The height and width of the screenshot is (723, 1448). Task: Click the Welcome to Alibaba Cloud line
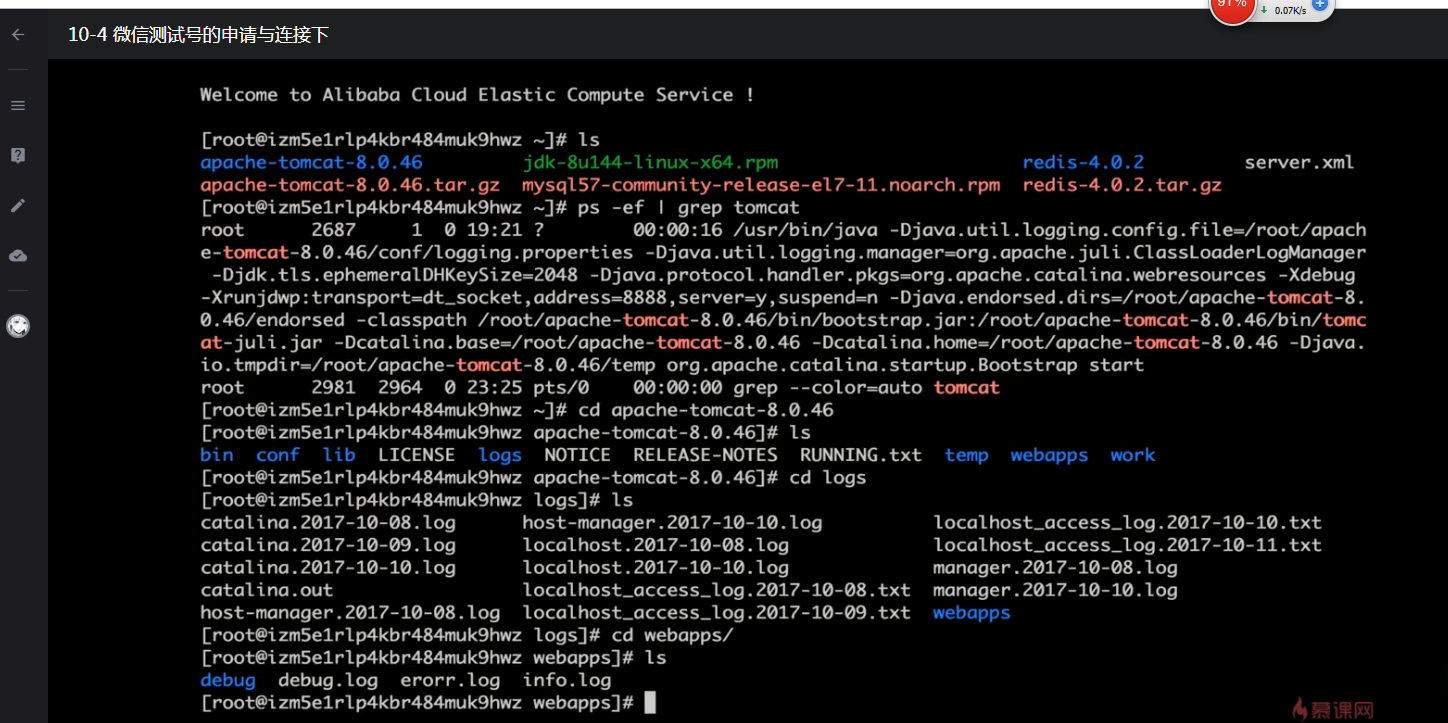coord(477,95)
